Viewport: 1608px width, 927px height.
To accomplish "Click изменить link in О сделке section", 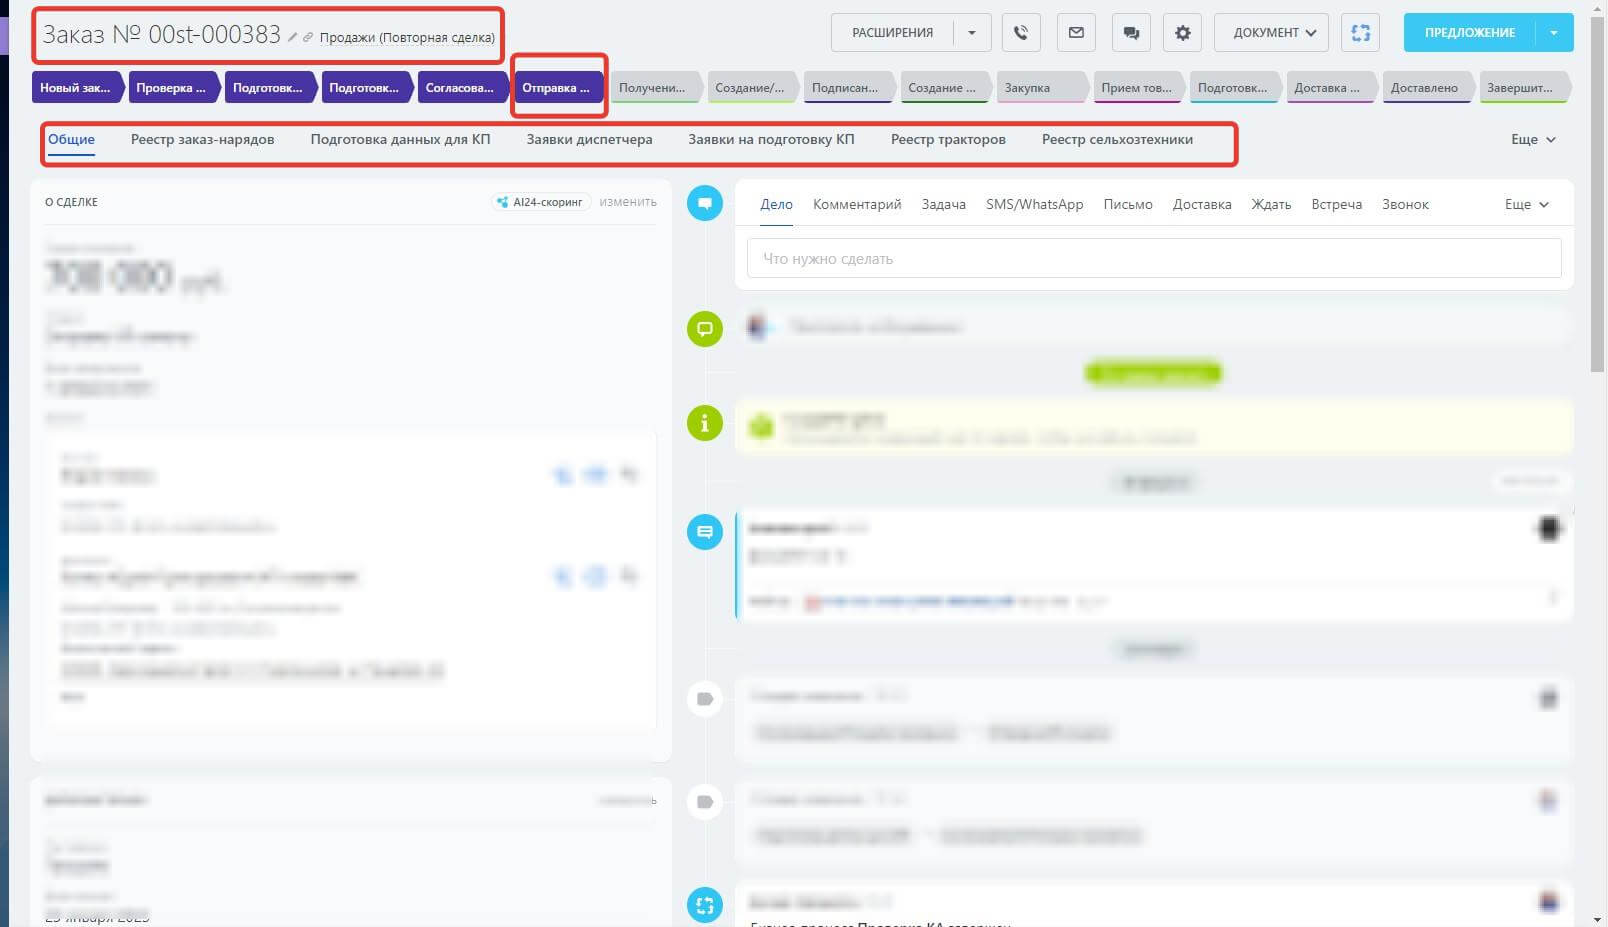I will point(628,202).
